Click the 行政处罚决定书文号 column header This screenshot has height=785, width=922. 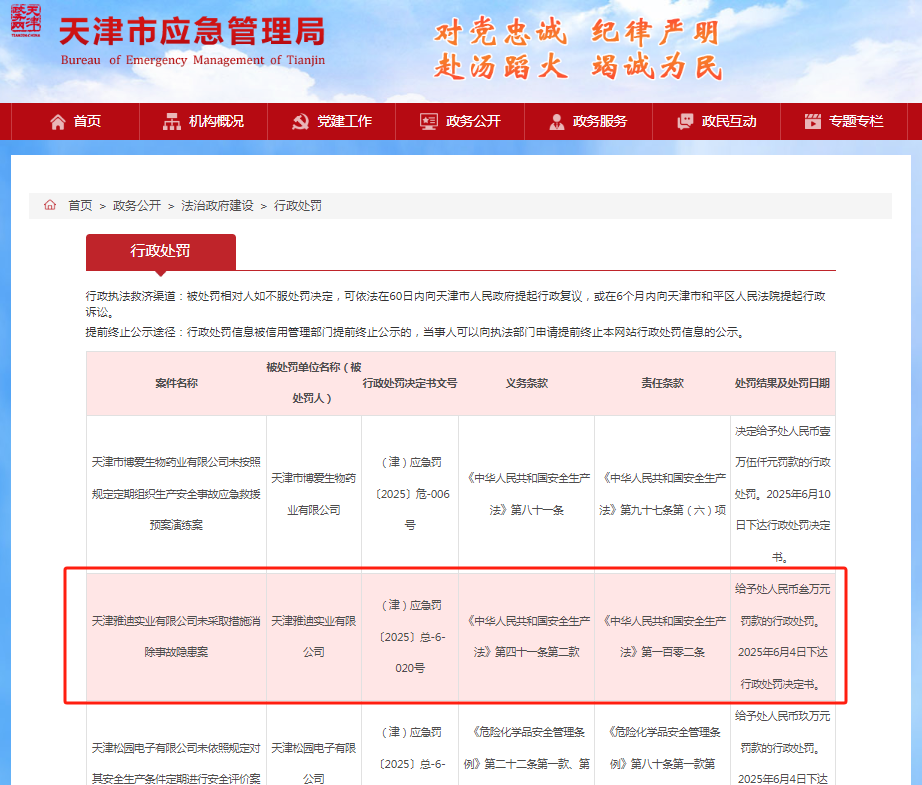410,383
